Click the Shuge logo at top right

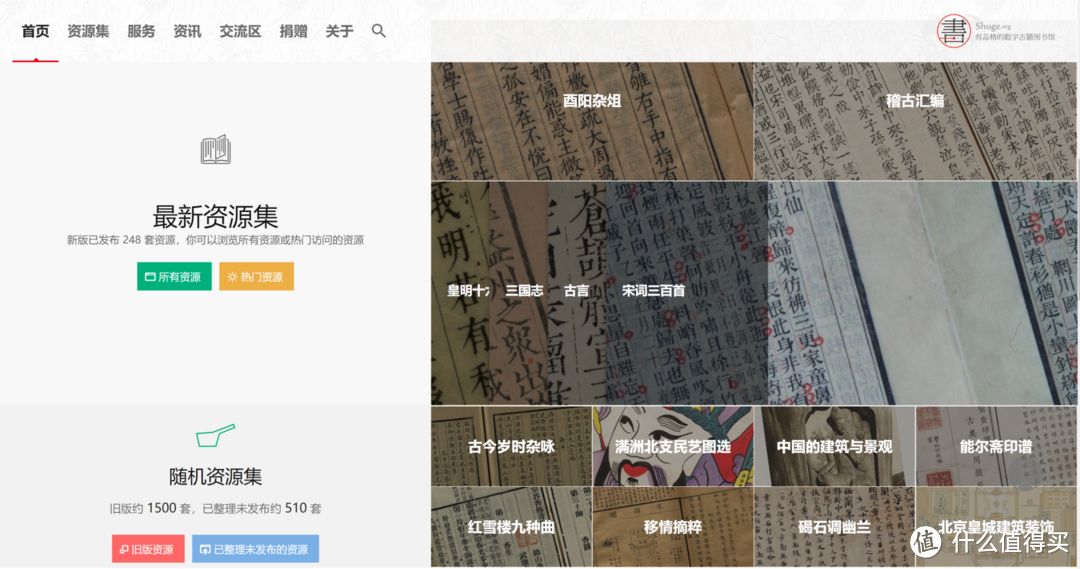[x=995, y=31]
